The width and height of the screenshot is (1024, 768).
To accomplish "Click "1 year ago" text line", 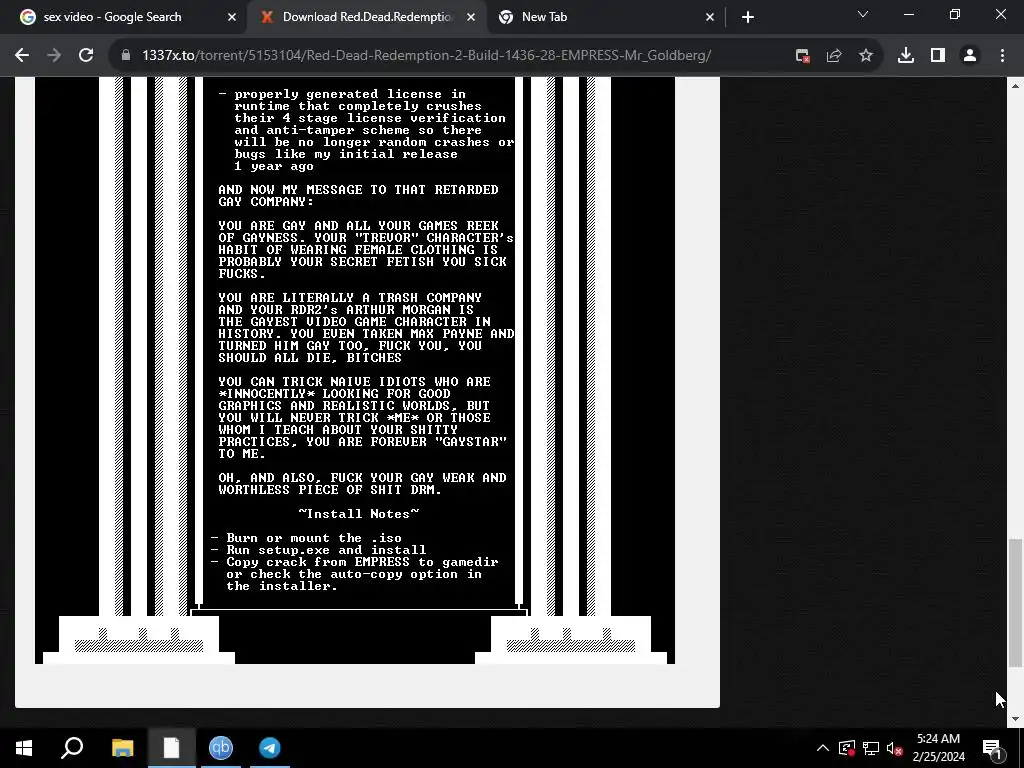I will click(x=274, y=167).
